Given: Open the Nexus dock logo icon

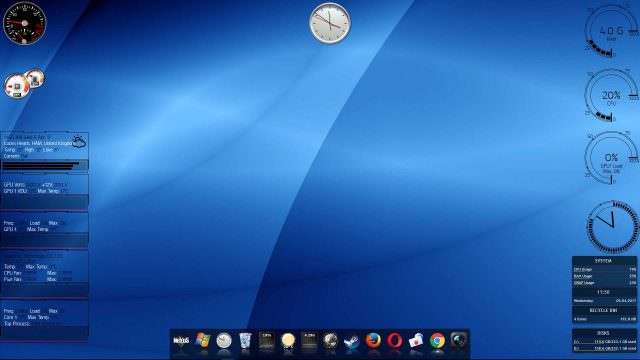Looking at the screenshot, I should [181, 340].
